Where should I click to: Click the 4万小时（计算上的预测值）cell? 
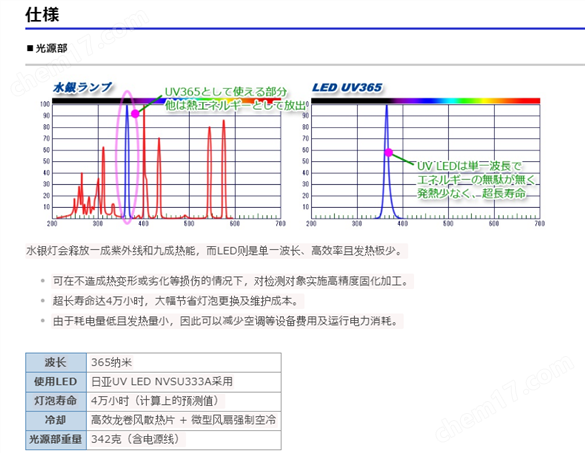point(184,401)
